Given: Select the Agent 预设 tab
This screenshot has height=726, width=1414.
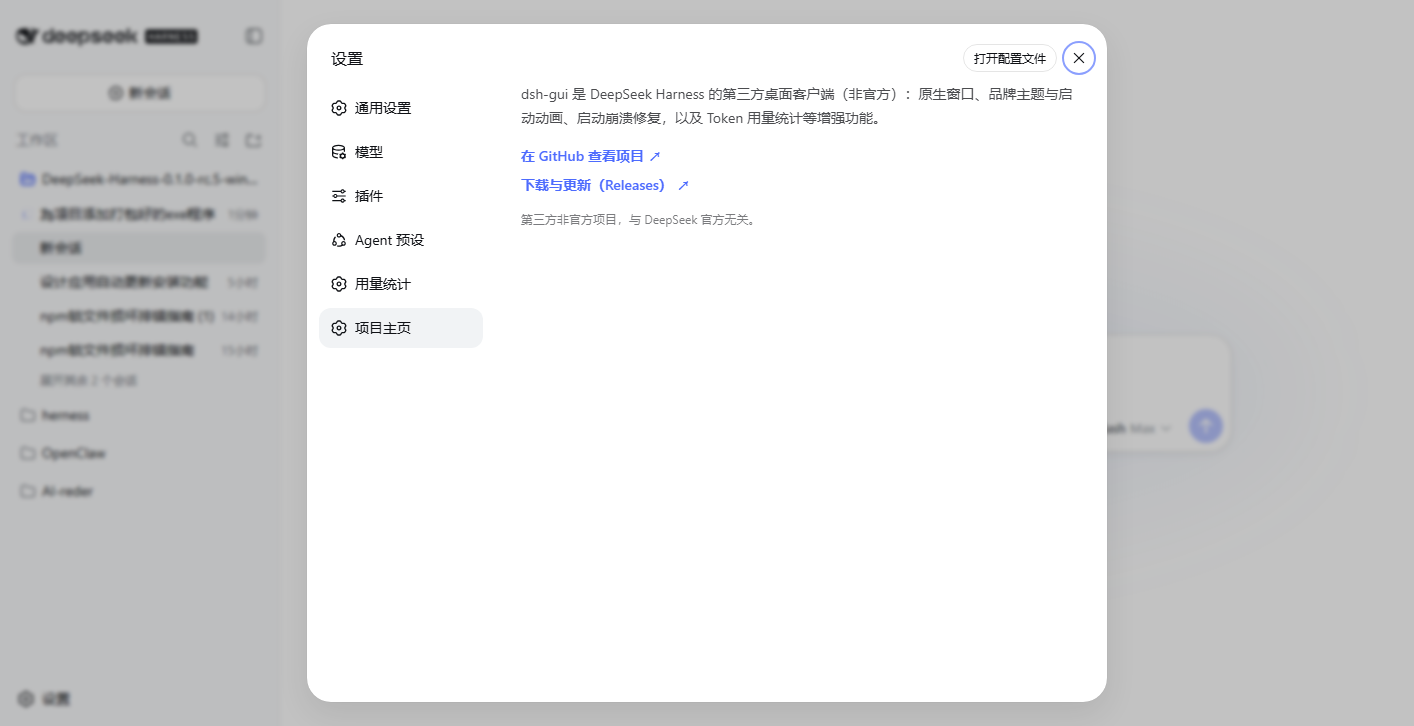Looking at the screenshot, I should 401,240.
